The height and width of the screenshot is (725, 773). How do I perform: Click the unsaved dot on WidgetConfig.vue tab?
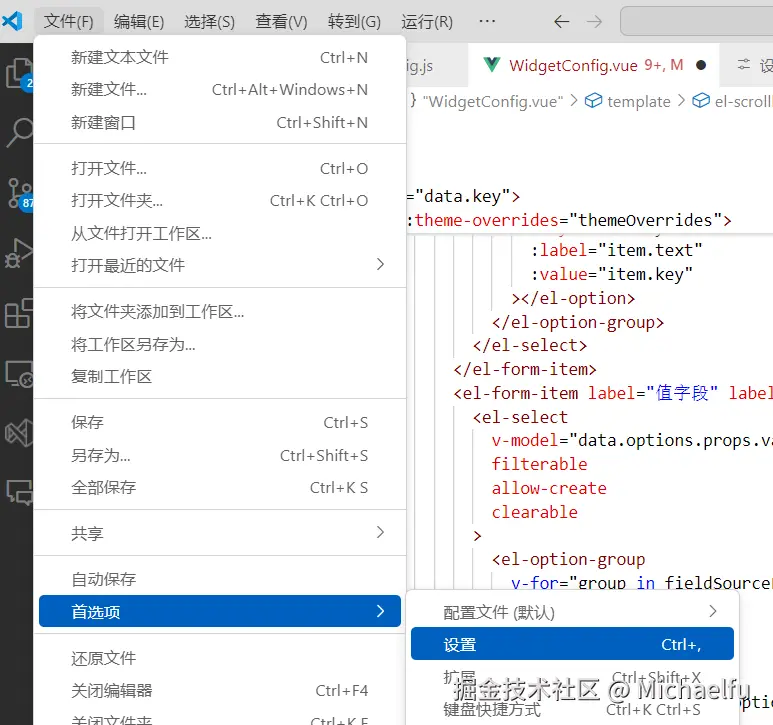[x=701, y=65]
